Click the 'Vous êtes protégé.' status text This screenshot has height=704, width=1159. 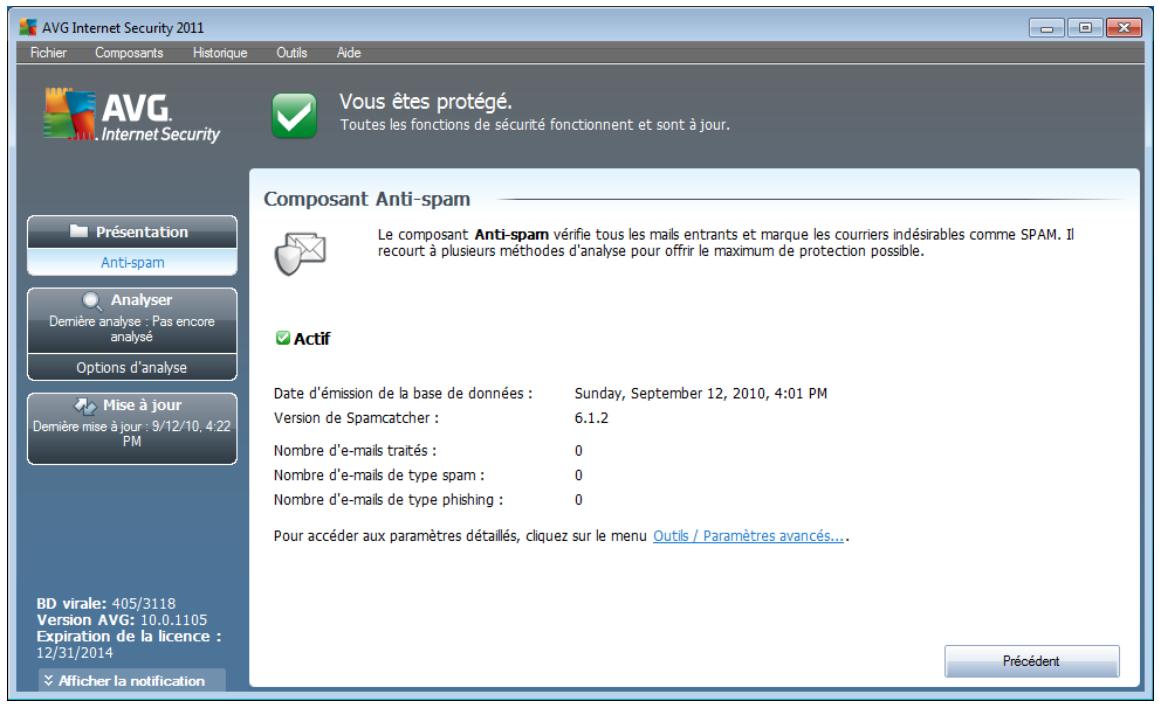426,102
